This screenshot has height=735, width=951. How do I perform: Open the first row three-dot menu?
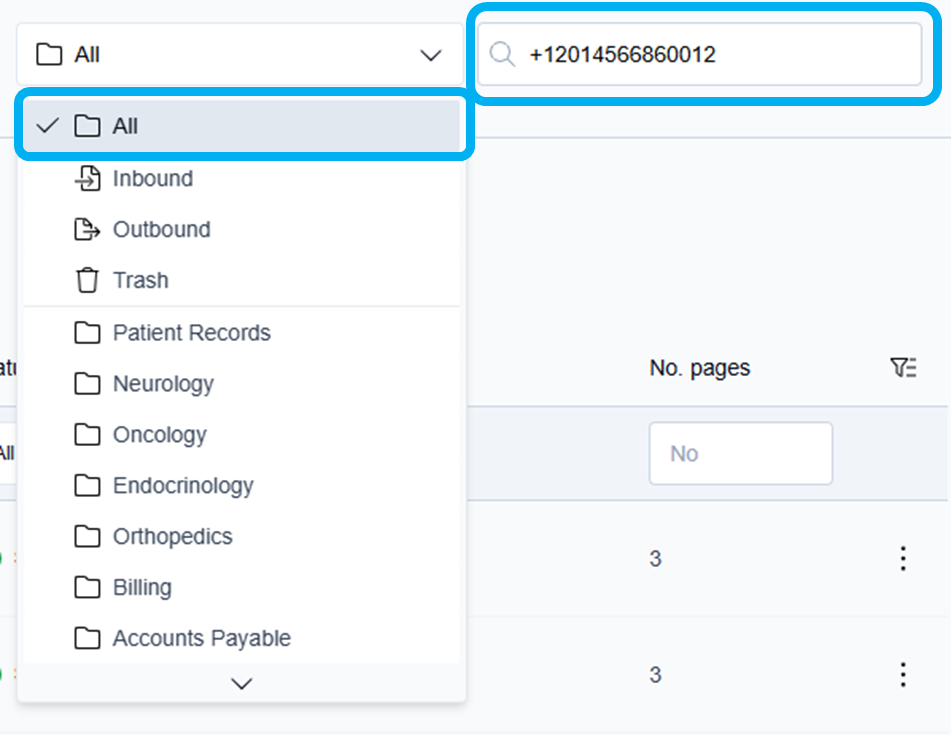pos(903,558)
